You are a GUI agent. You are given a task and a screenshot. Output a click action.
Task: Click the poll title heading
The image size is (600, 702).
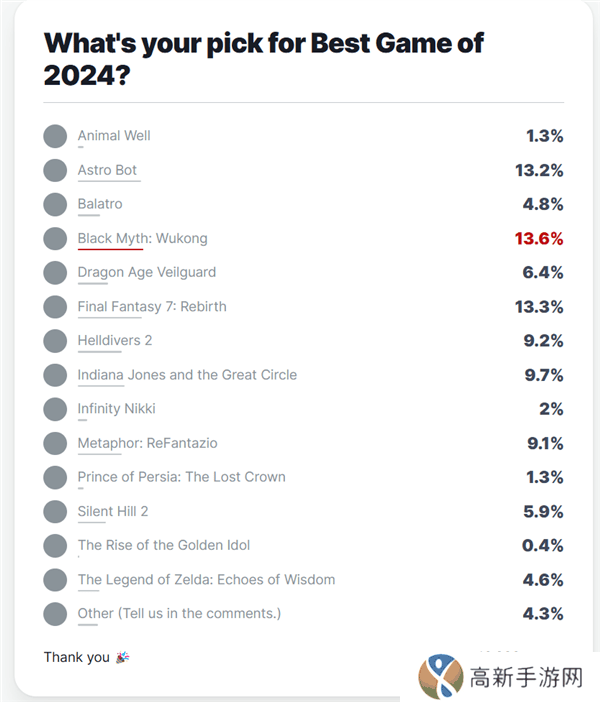click(264, 58)
